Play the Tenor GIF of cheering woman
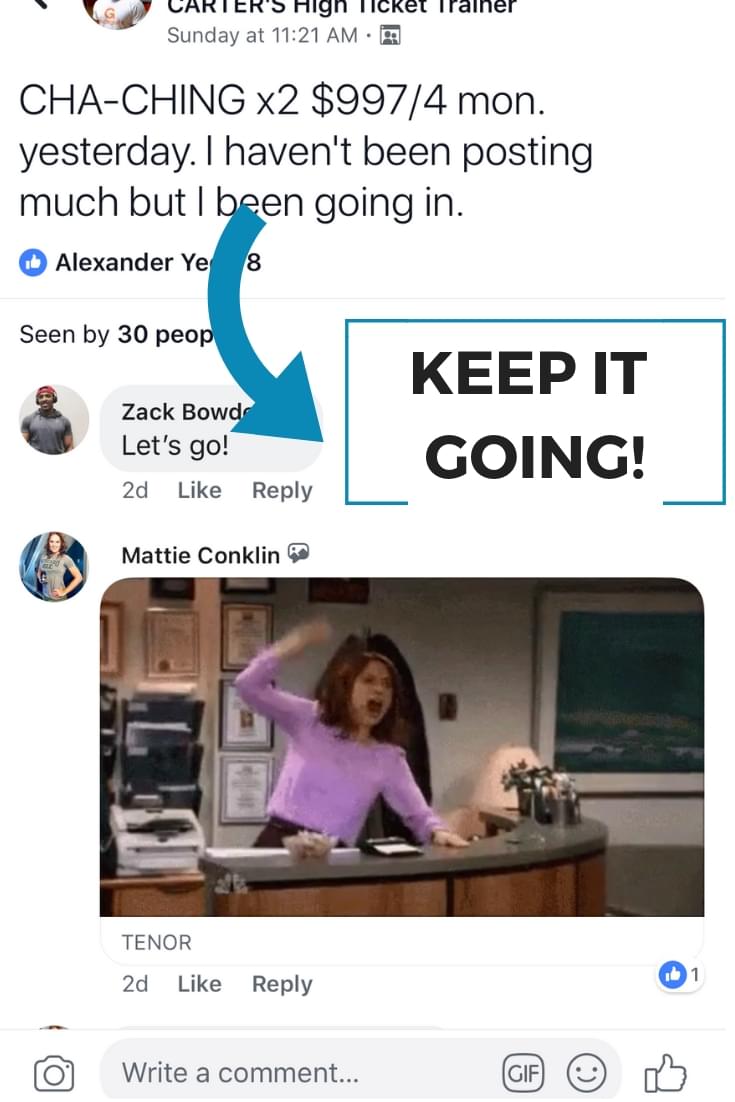The image size is (735, 1102). pyautogui.click(x=401, y=747)
